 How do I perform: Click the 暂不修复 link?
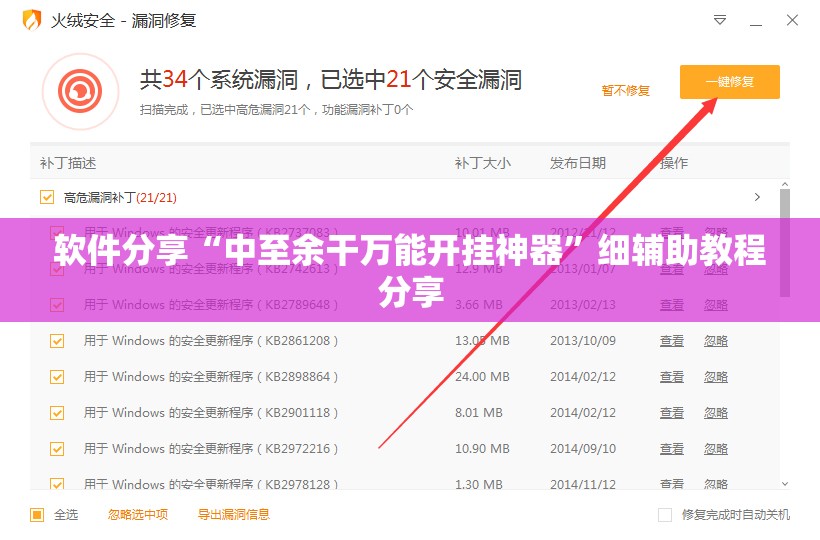(x=625, y=90)
